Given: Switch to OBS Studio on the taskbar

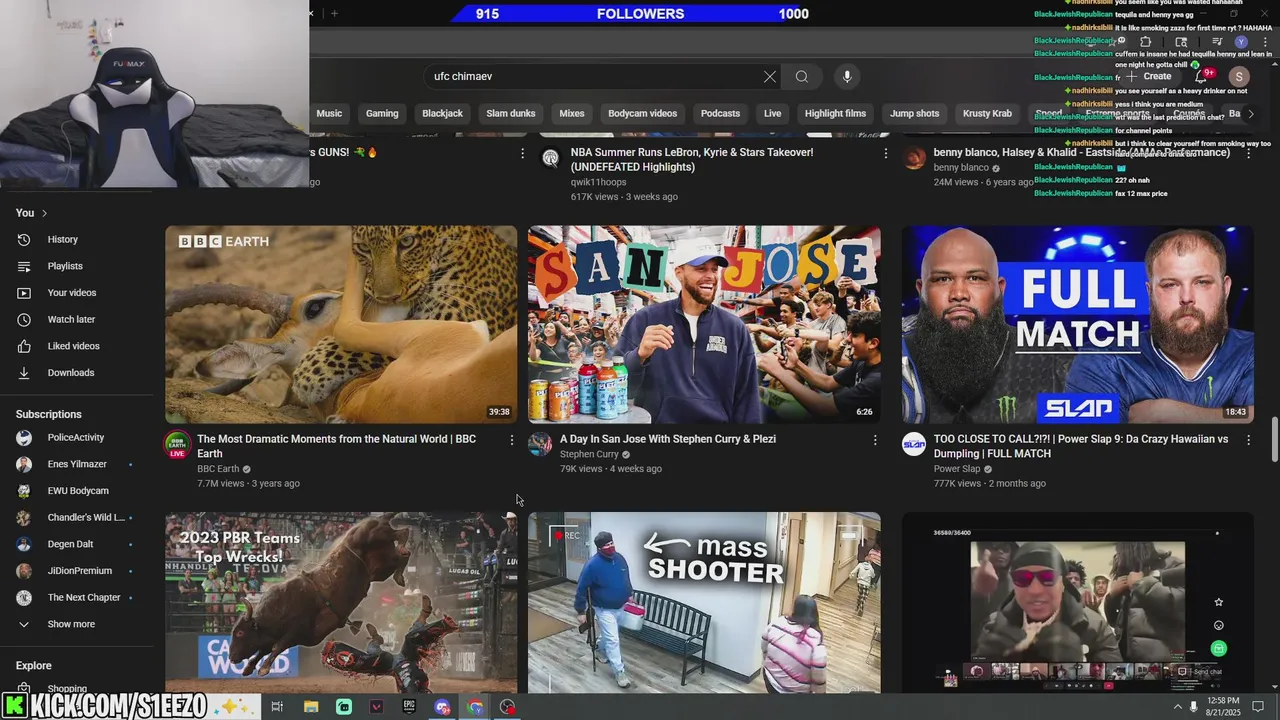Looking at the screenshot, I should tap(508, 707).
